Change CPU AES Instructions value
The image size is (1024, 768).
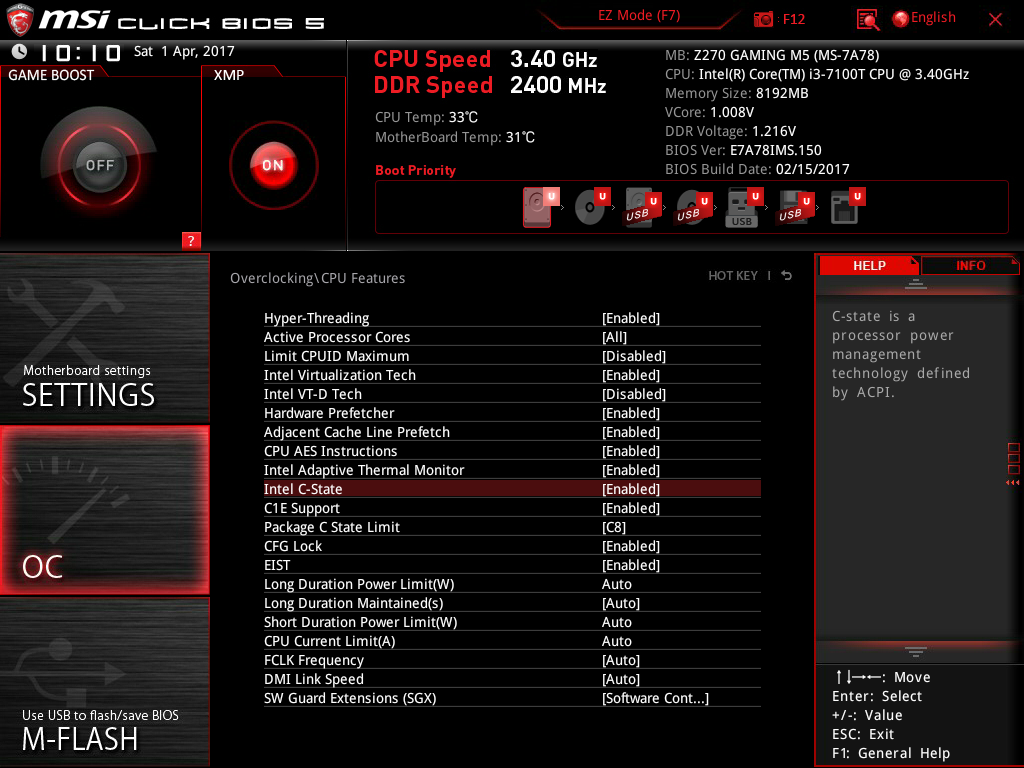coord(631,451)
